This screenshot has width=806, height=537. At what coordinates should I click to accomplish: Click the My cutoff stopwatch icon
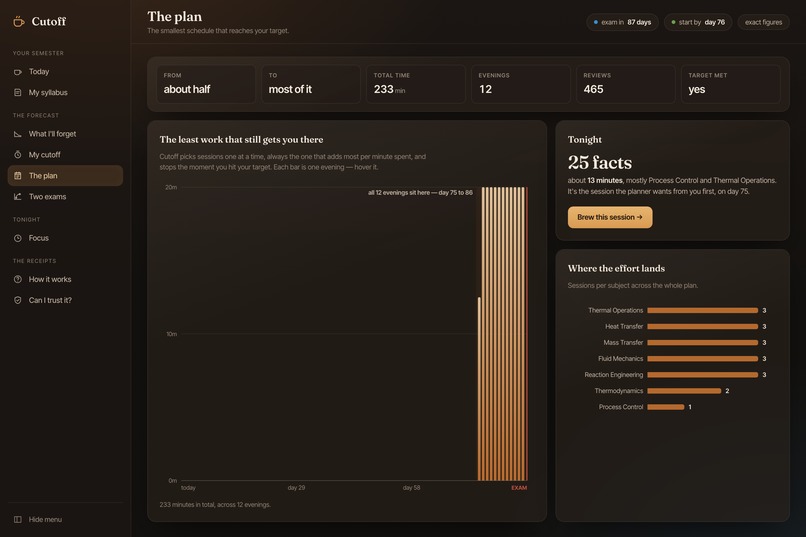click(17, 155)
